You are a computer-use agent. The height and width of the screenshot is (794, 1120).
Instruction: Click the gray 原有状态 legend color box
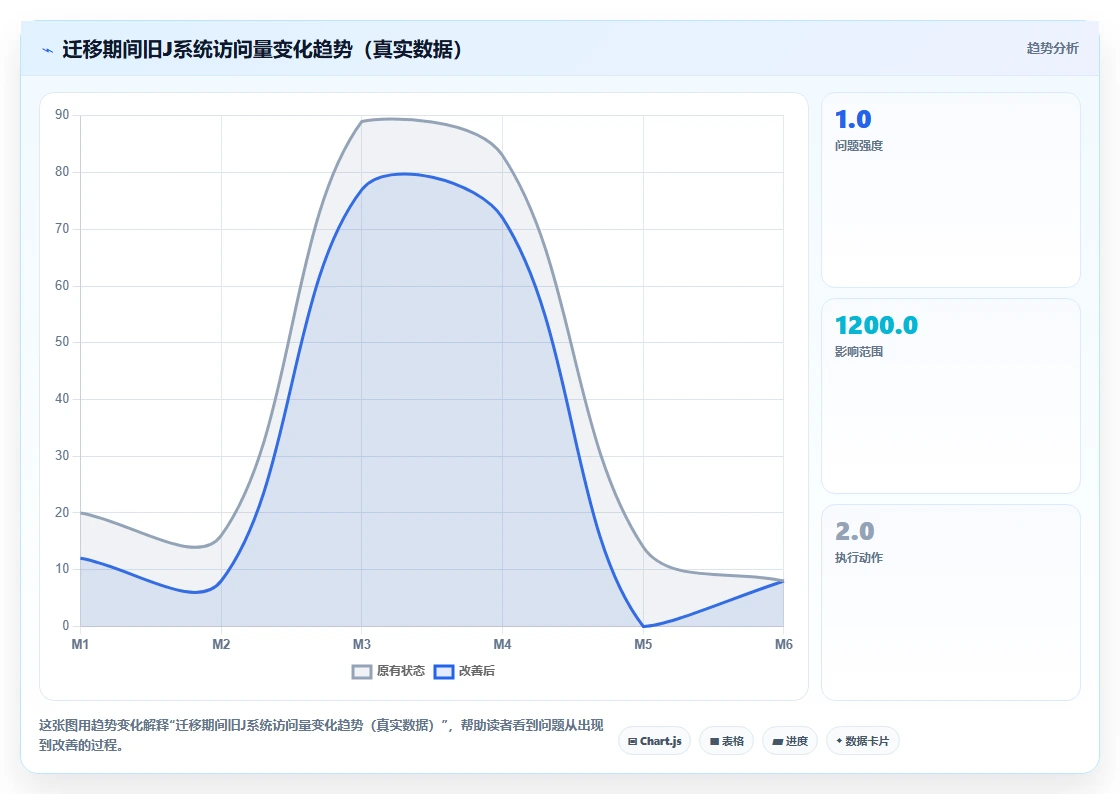[362, 672]
